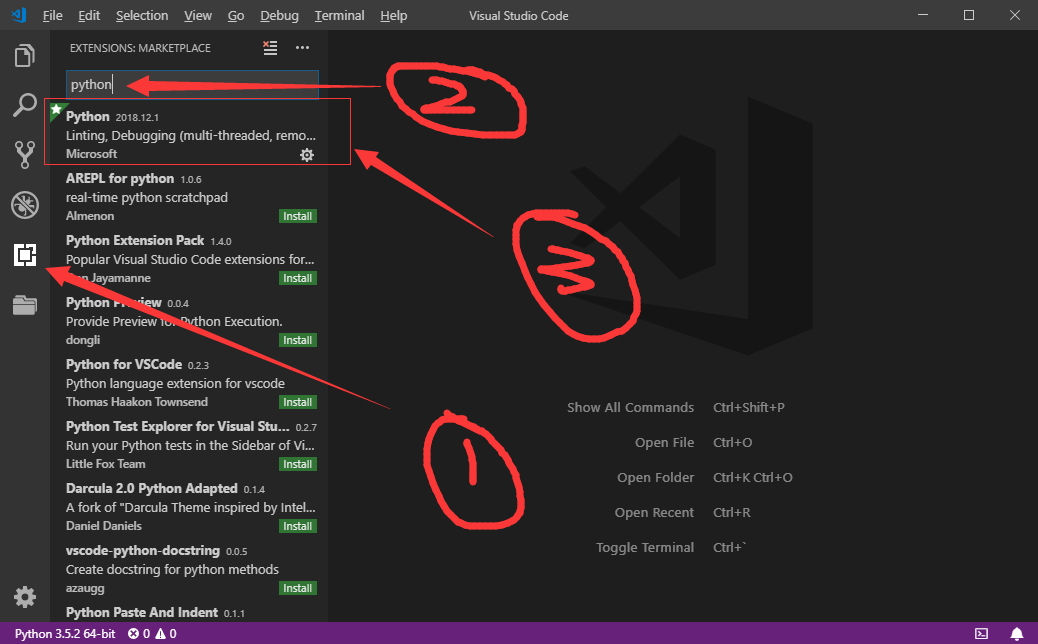Image resolution: width=1038 pixels, height=644 pixels.
Task: Open the More Actions ellipsis menu
Action: [x=302, y=48]
